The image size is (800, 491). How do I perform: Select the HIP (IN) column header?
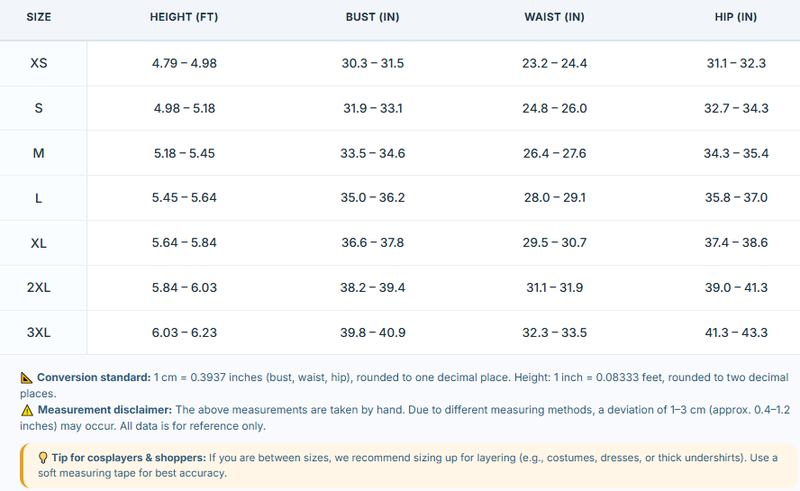click(736, 17)
